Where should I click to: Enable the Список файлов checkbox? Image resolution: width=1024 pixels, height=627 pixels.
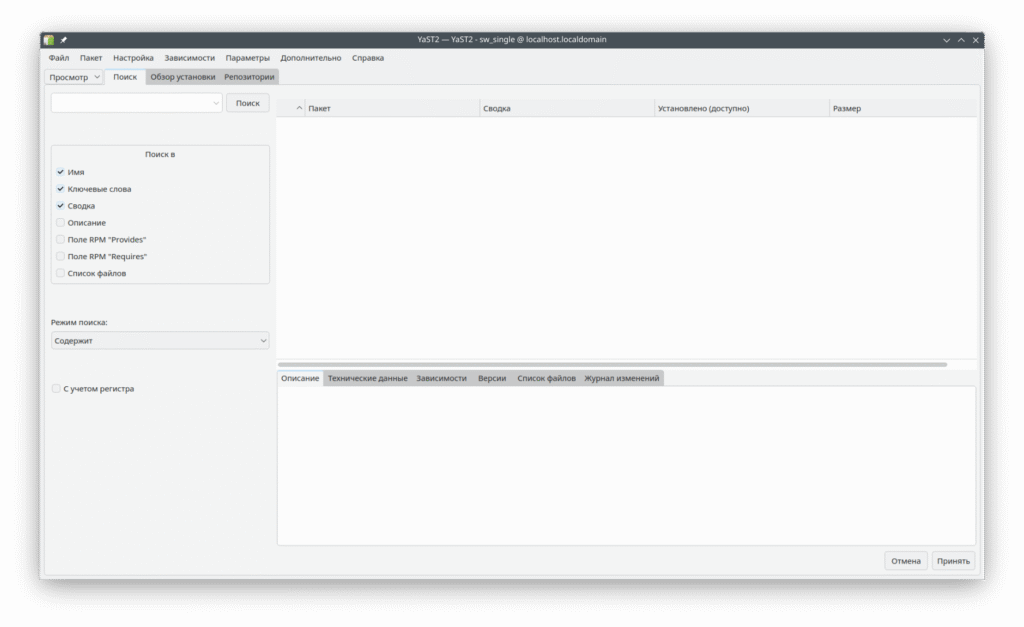[60, 274]
